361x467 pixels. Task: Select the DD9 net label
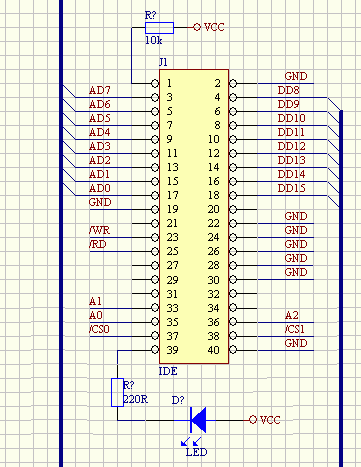click(289, 104)
